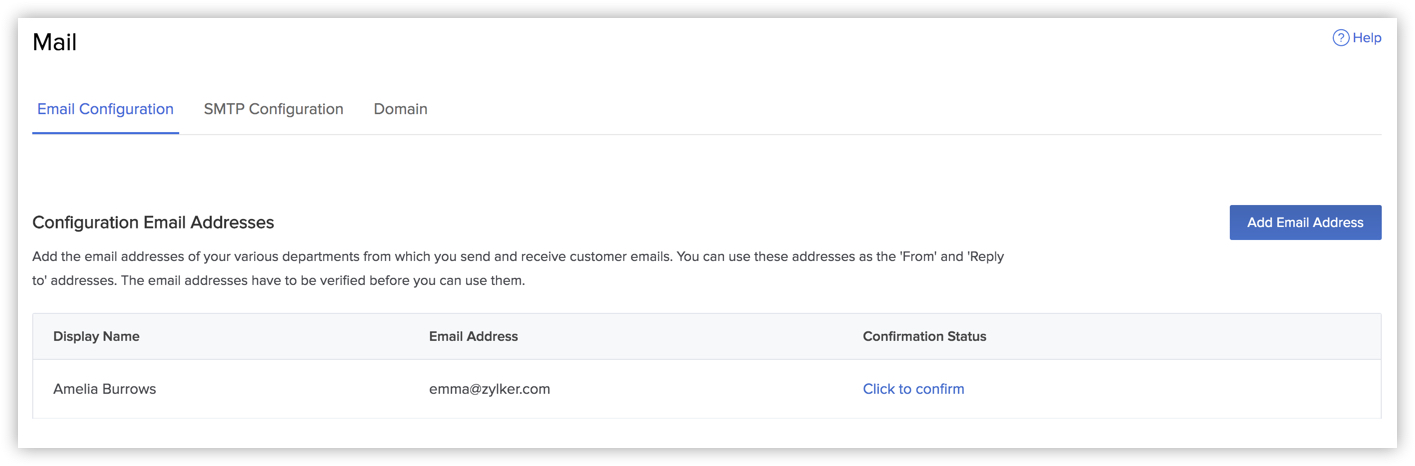The width and height of the screenshot is (1415, 466).
Task: Open the SMTP Configuration tab
Action: (x=273, y=109)
